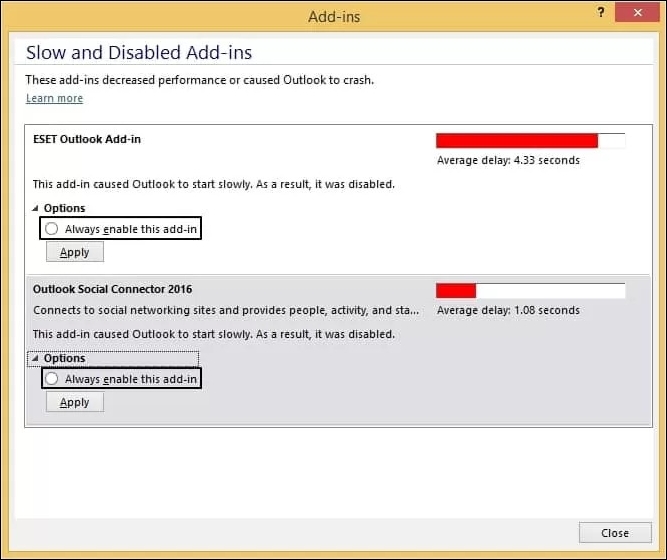Screen dimensions: 667x560
Task: Collapse Options under Outlook Social Connector 2016
Action: coord(35,358)
